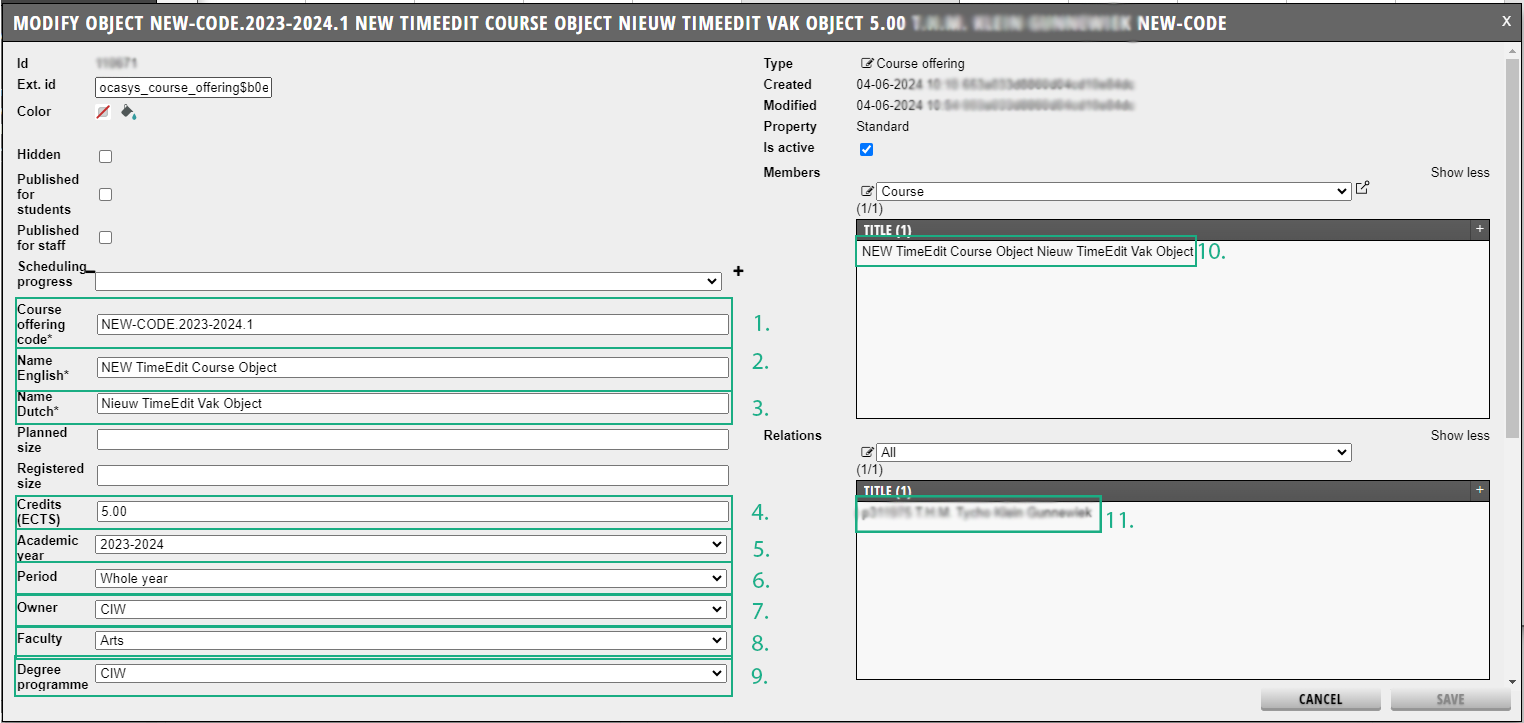Image resolution: width=1524 pixels, height=723 pixels.
Task: Open Members in new window icon
Action: 1362,188
